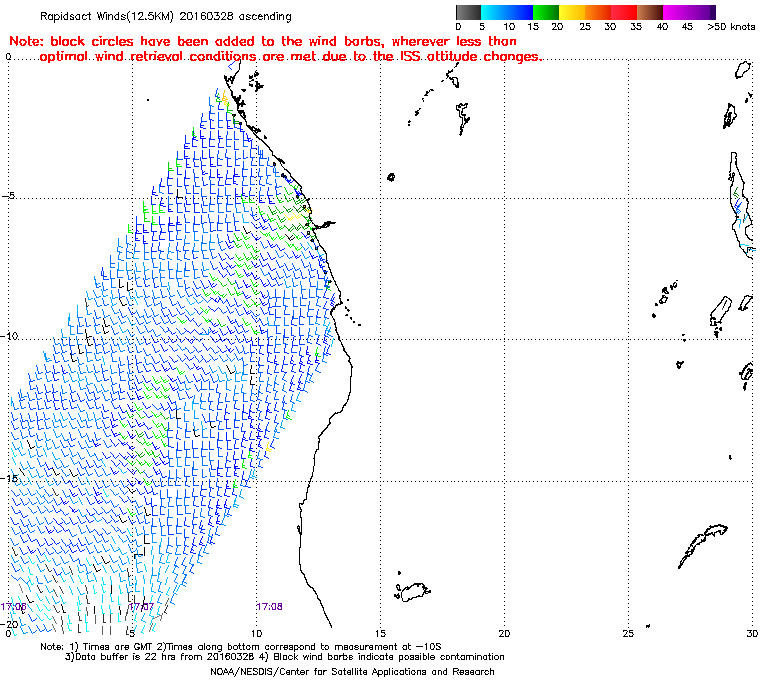Screen dimensions: 760x688
Task: Click the lake outline near 16E, 19S
Action: coord(412,592)
